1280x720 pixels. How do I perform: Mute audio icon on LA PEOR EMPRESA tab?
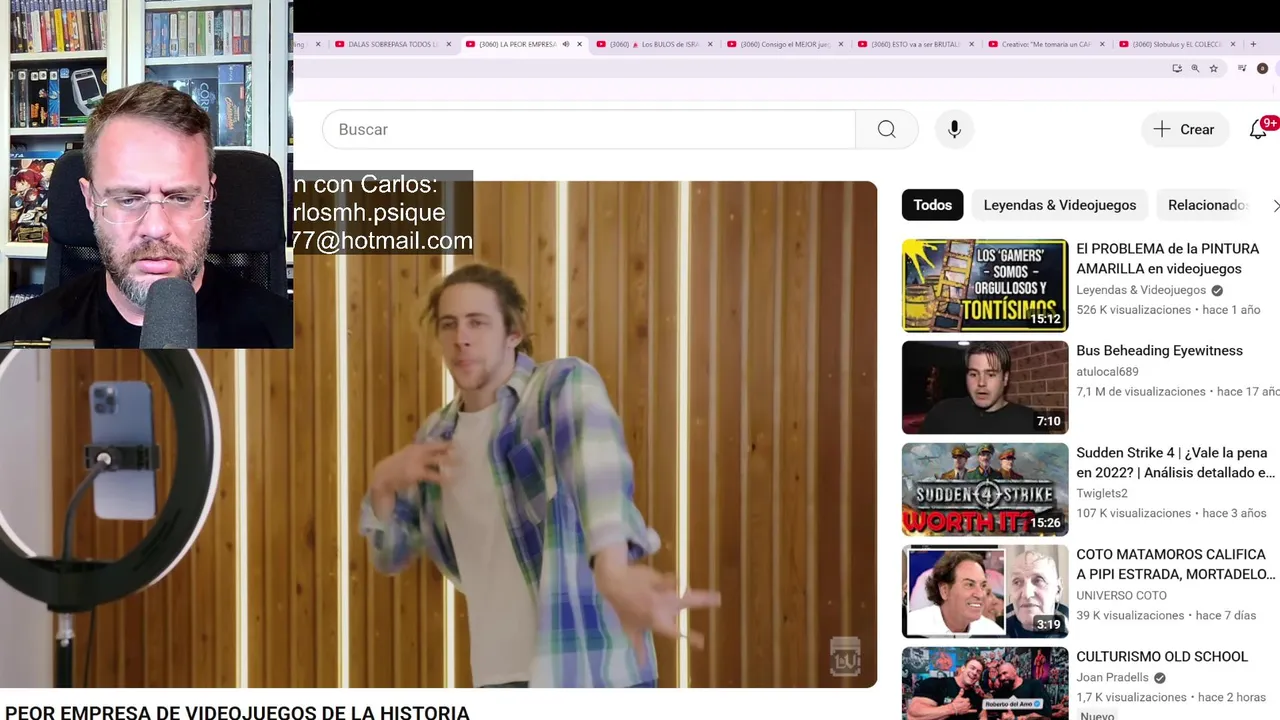566,44
